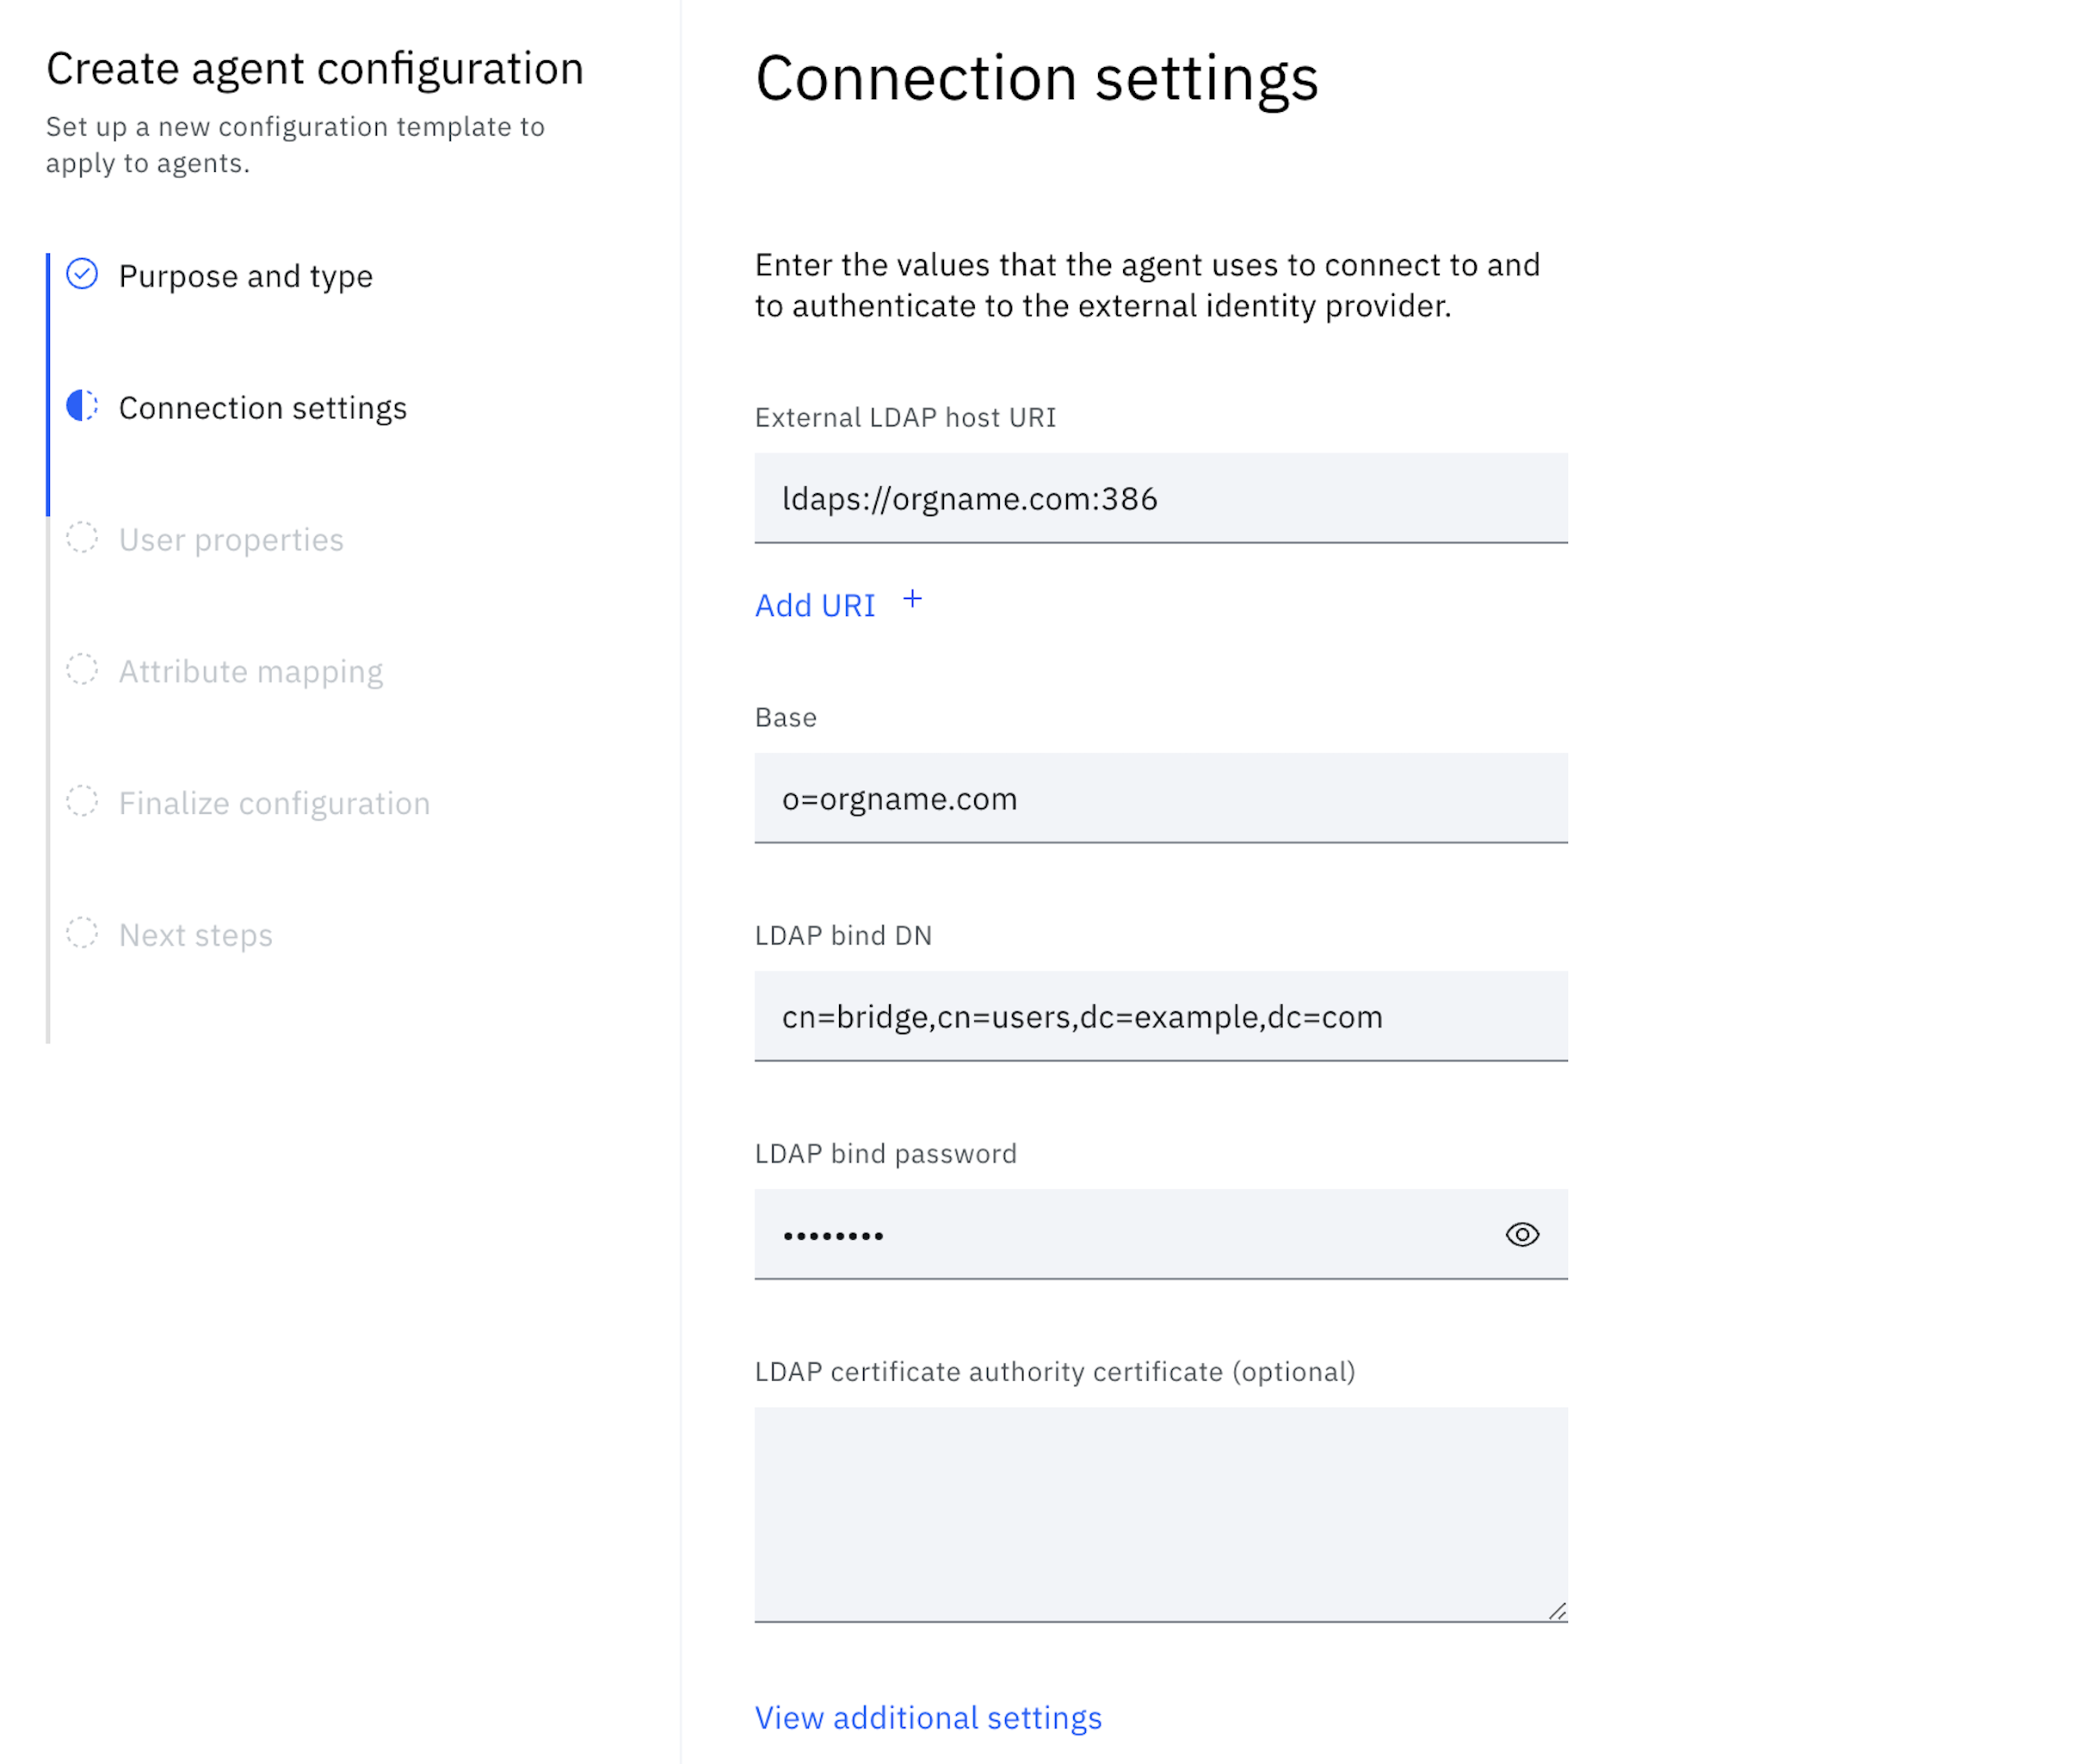Focus the Base input field
This screenshot has width=2098, height=1764.
1160,798
